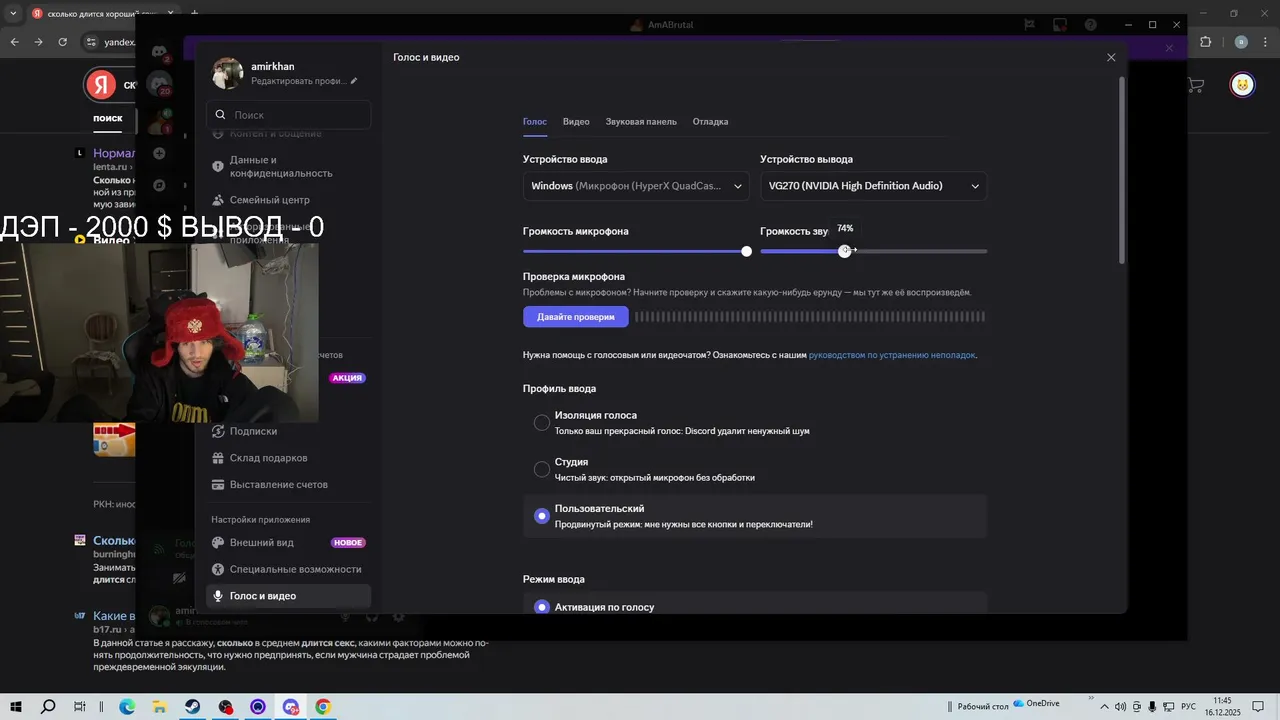
Task: Click the add server plus icon
Action: (x=159, y=153)
